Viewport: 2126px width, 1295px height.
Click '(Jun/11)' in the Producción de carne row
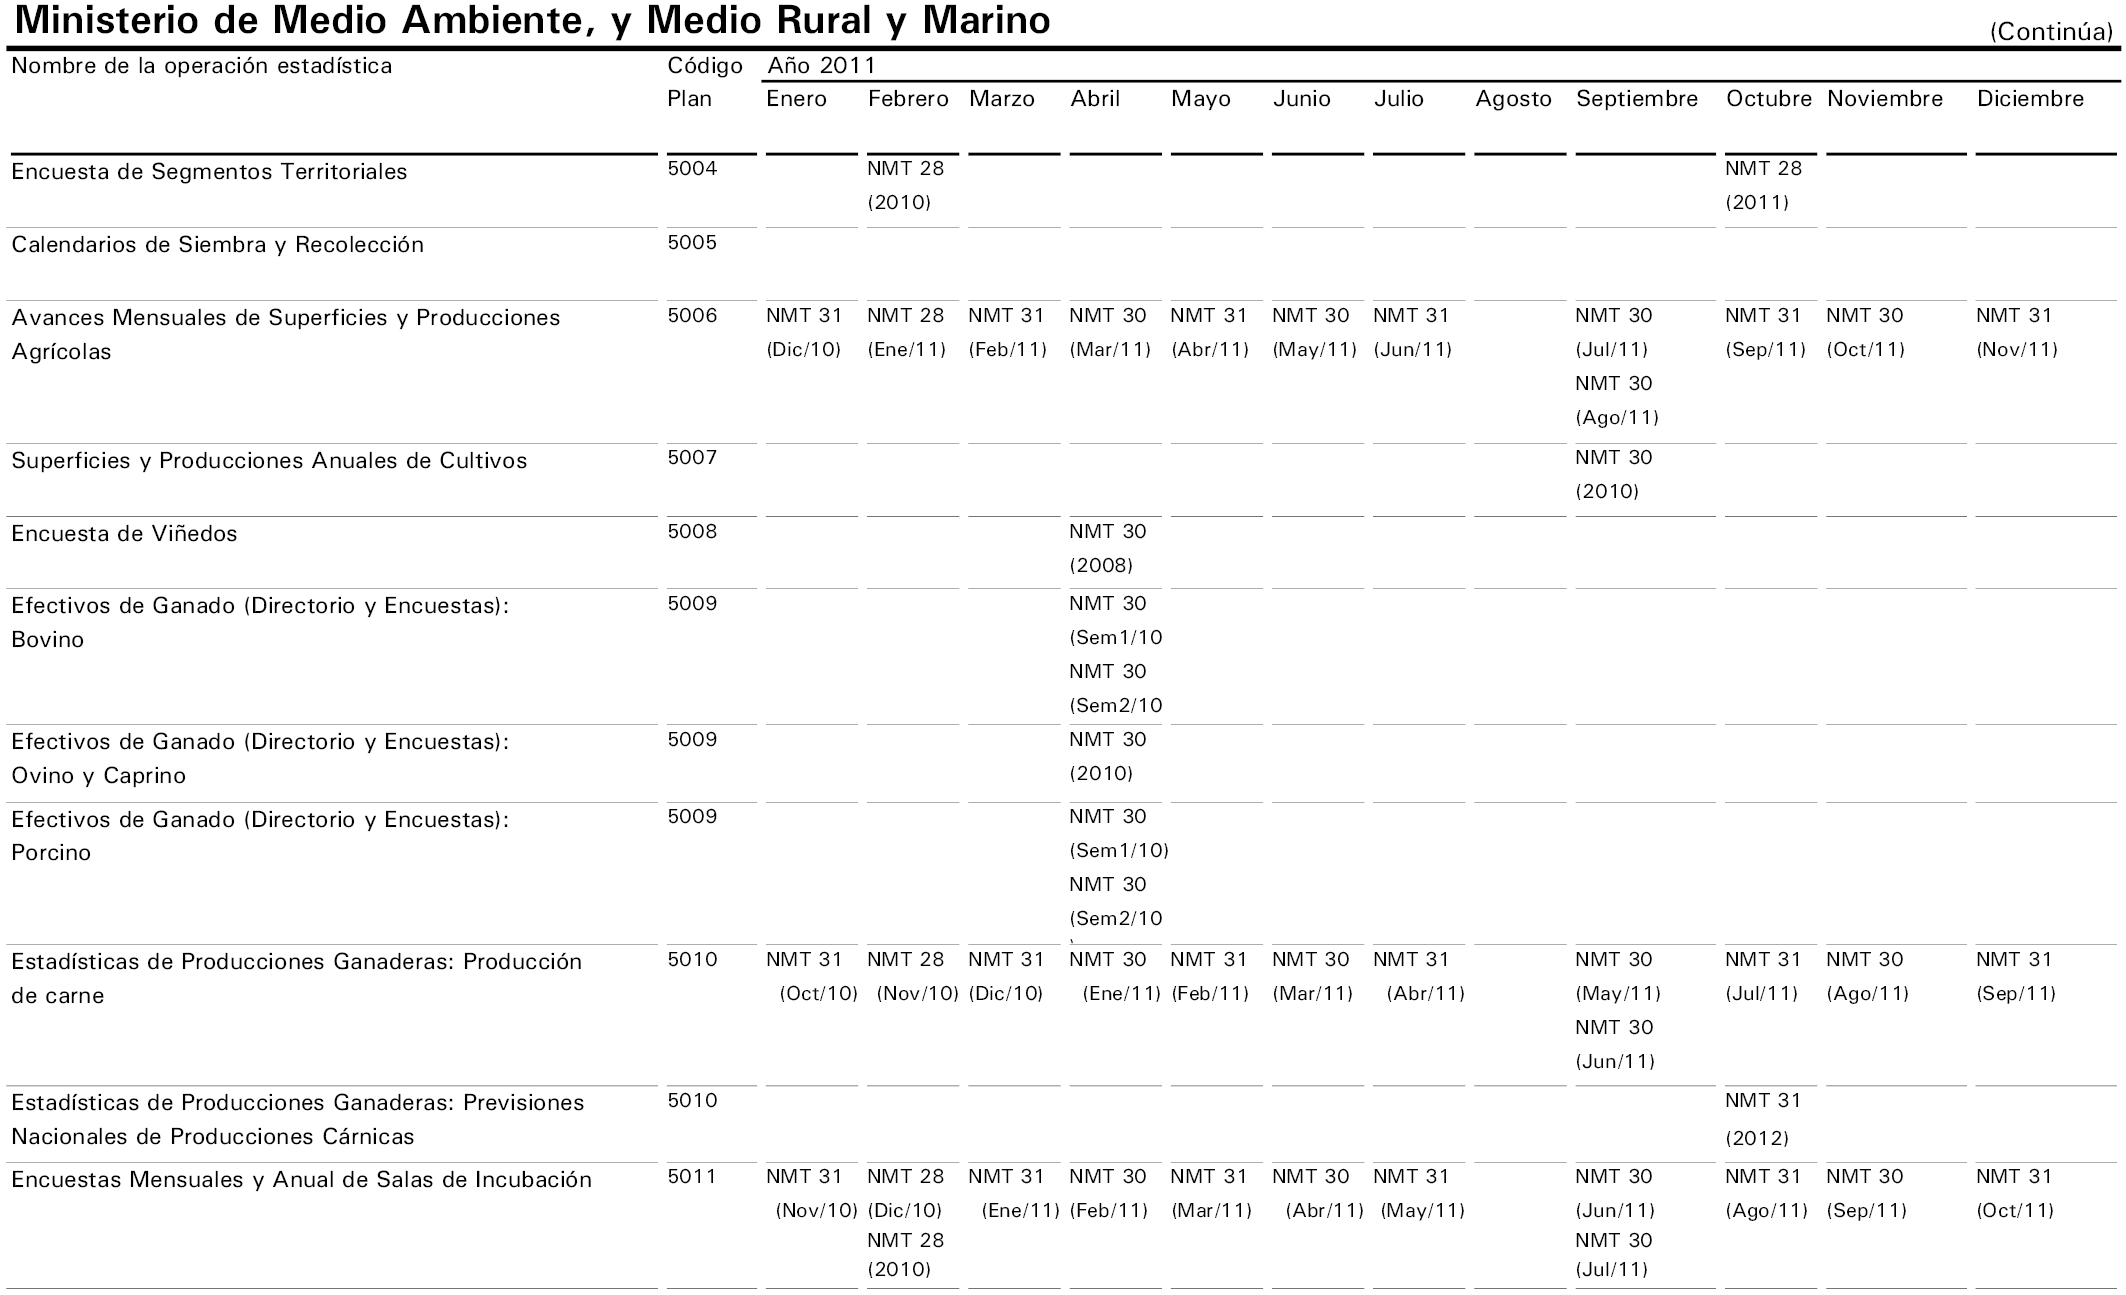point(1615,1062)
